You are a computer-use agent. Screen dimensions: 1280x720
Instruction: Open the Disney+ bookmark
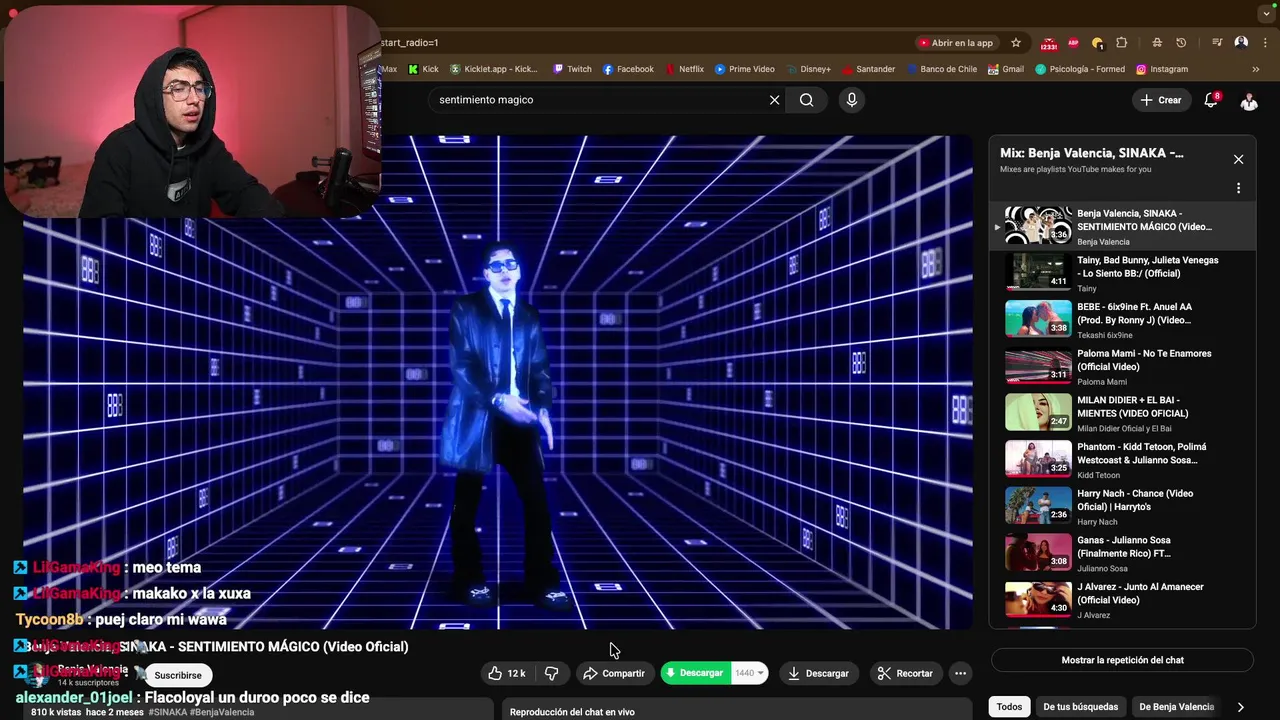pyautogui.click(x=807, y=69)
